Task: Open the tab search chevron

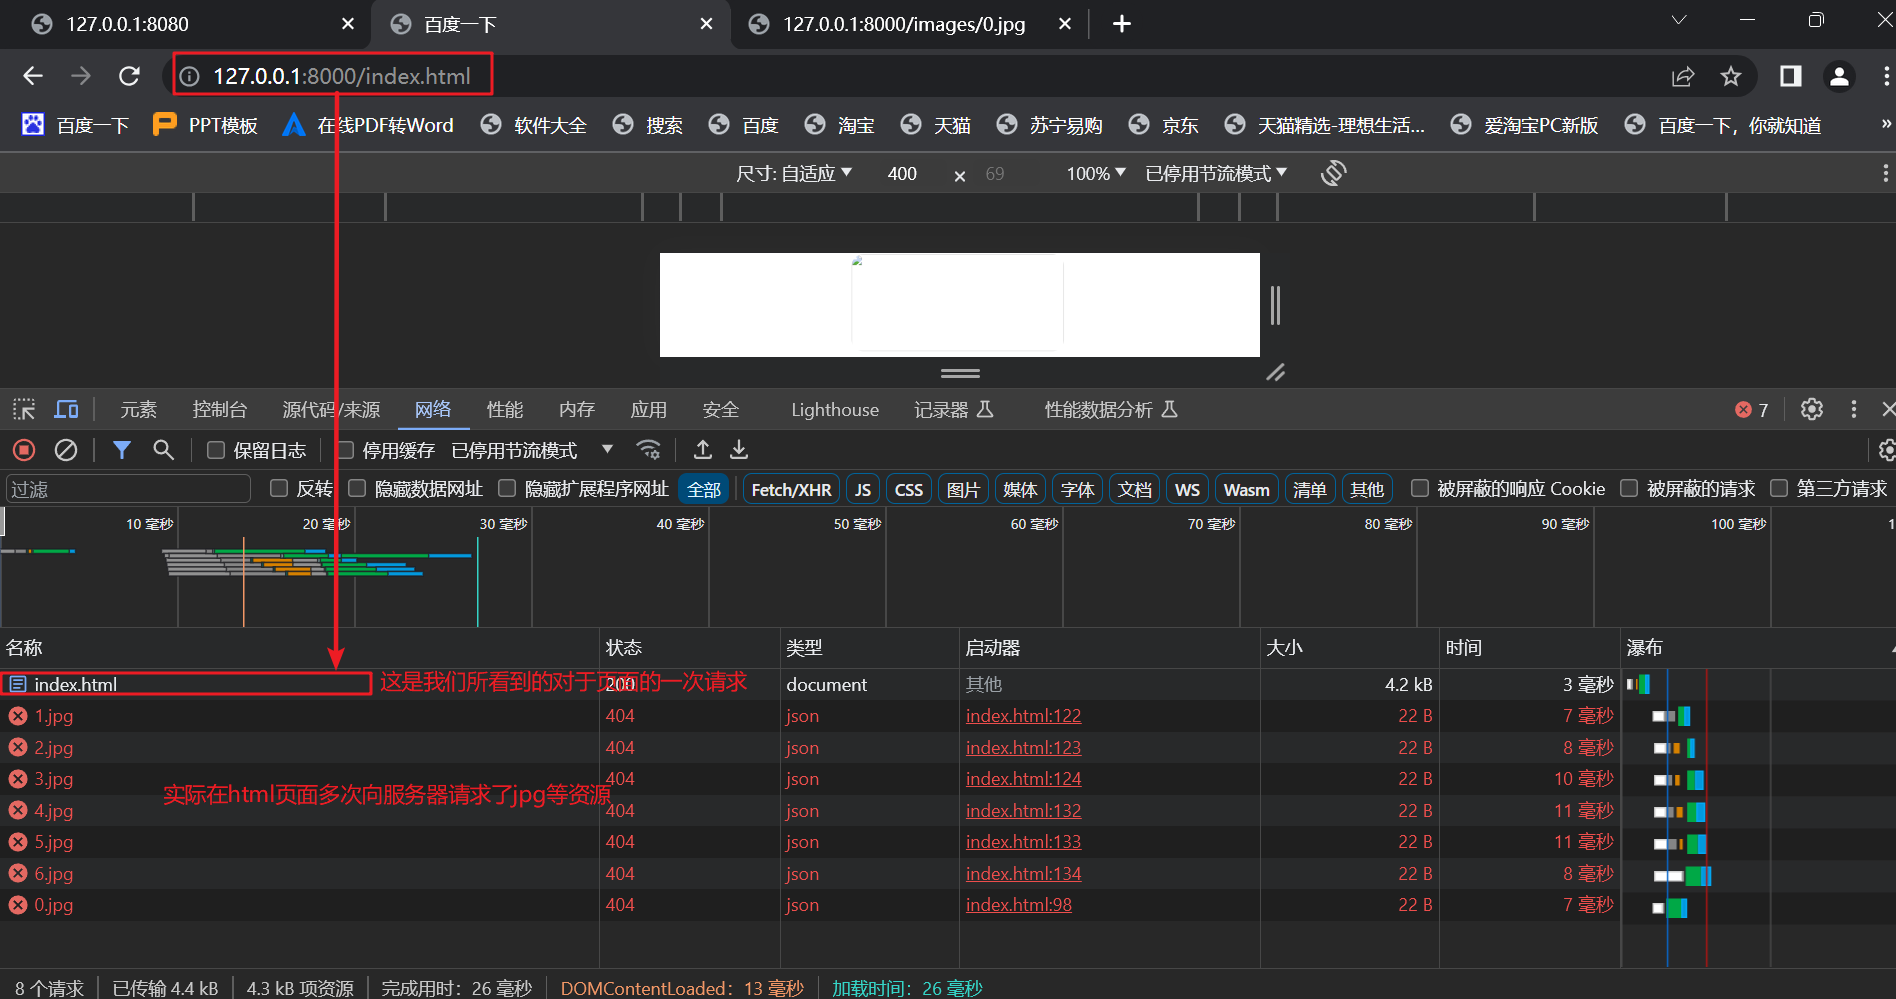Action: tap(1679, 20)
